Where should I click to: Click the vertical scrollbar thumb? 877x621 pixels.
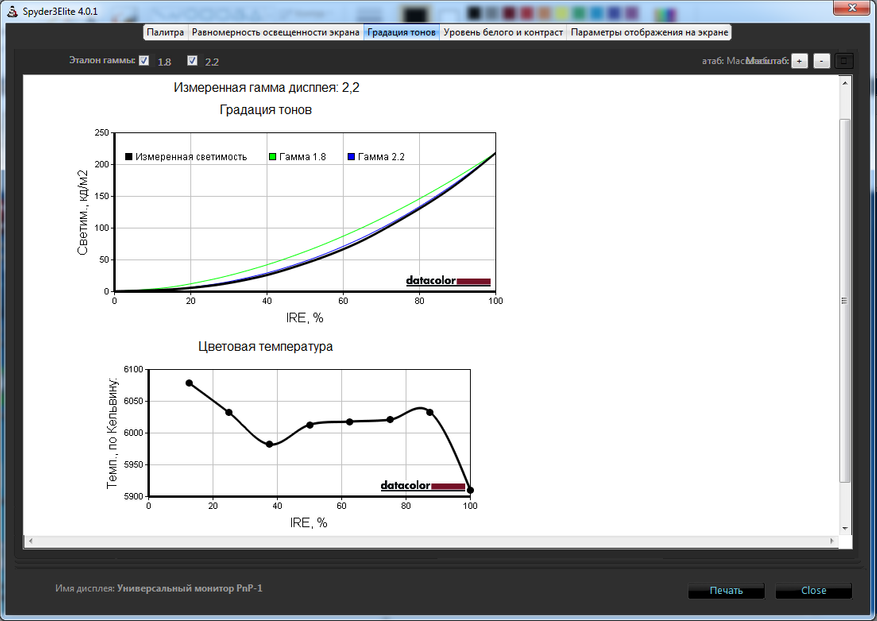pyautogui.click(x=845, y=300)
